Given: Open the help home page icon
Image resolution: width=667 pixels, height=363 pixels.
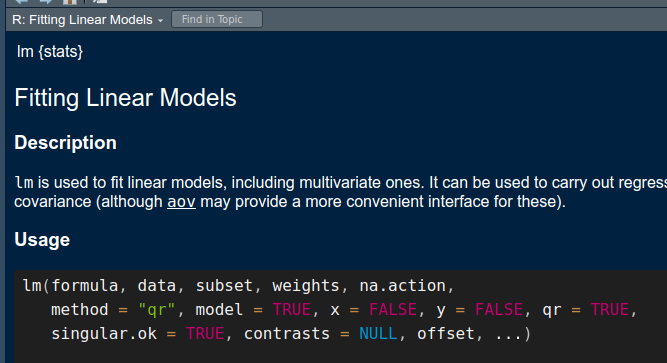Looking at the screenshot, I should [x=69, y=2].
